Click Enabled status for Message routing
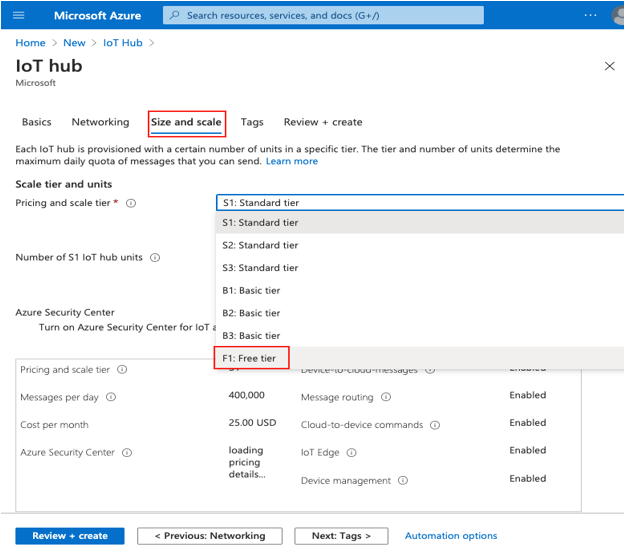This screenshot has width=624, height=552. coord(528,395)
